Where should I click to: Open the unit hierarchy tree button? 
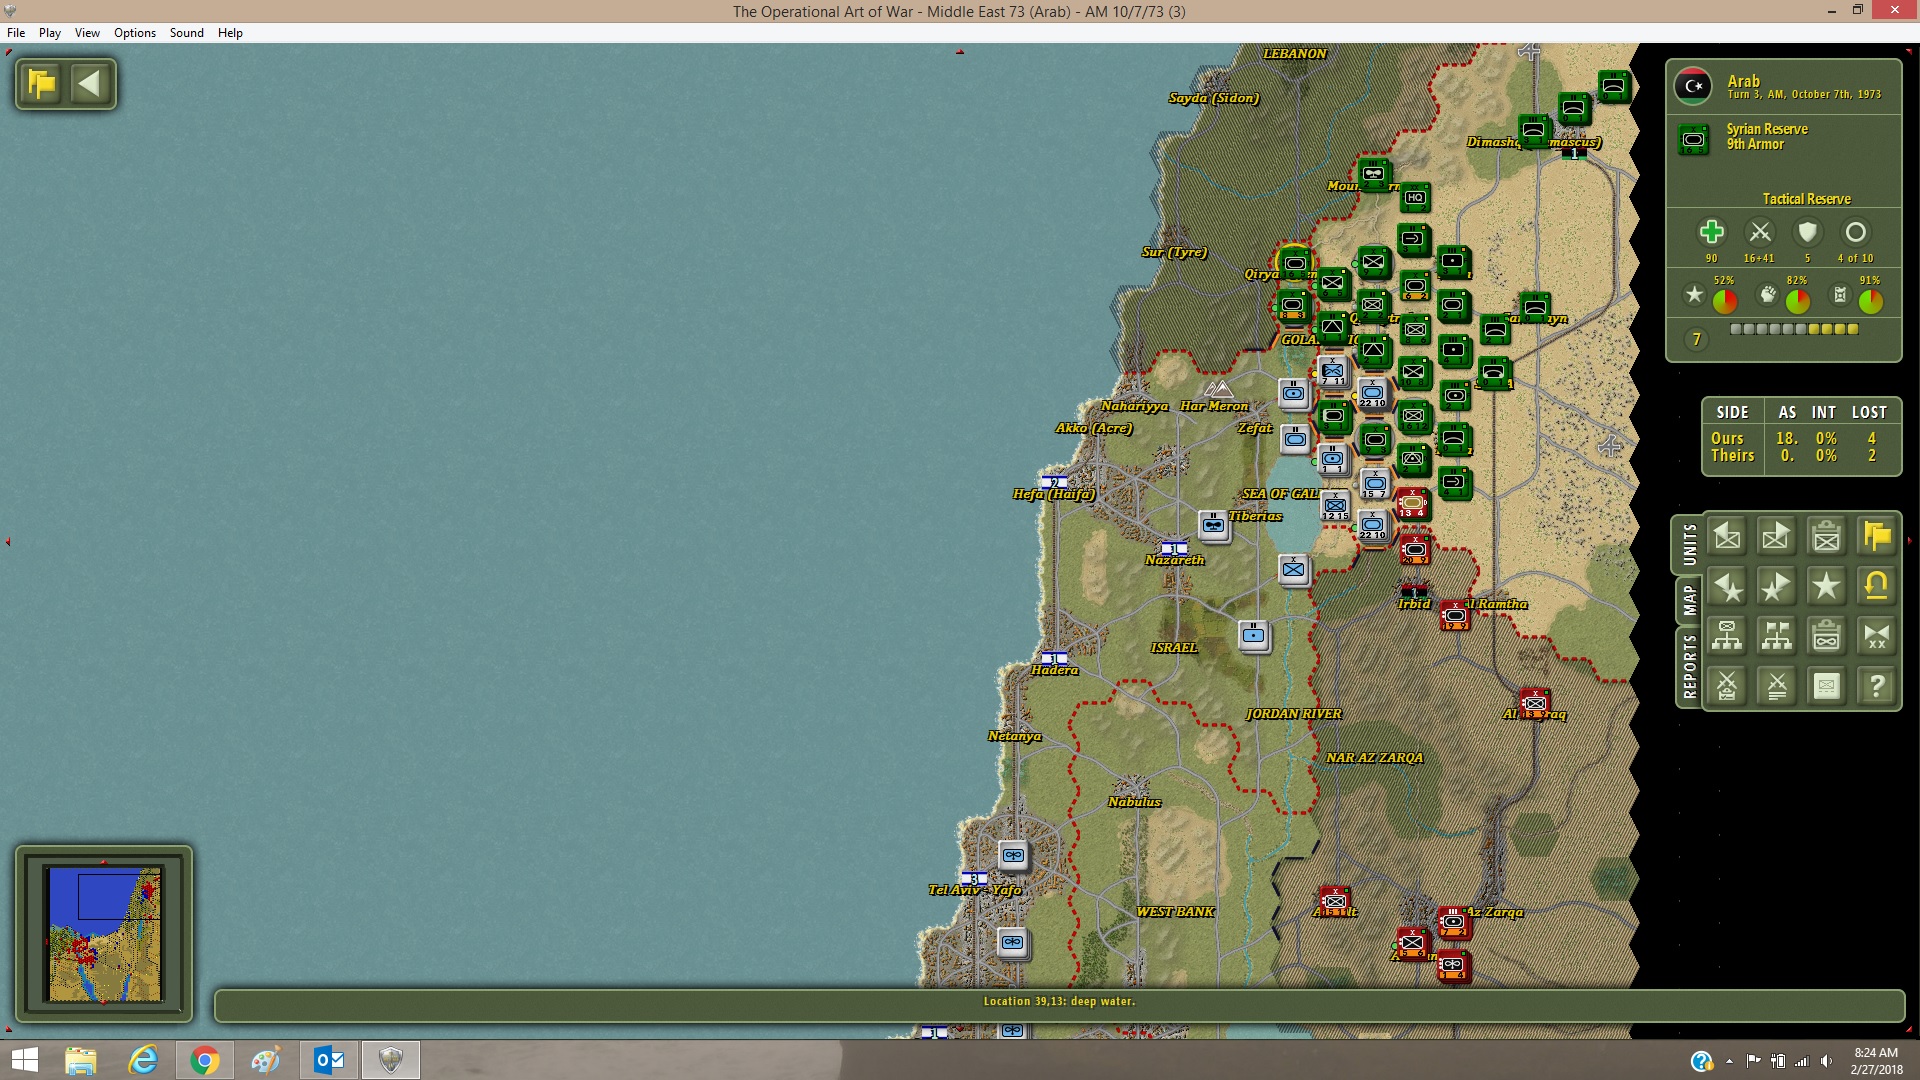pyautogui.click(x=1727, y=636)
